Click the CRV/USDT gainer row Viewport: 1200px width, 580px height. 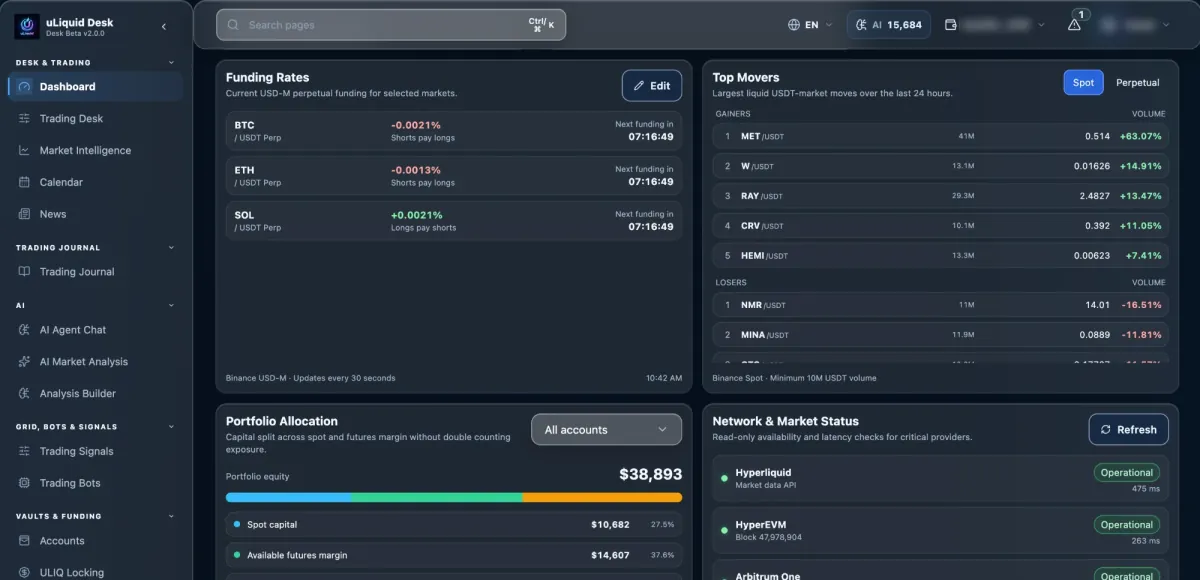click(x=940, y=226)
